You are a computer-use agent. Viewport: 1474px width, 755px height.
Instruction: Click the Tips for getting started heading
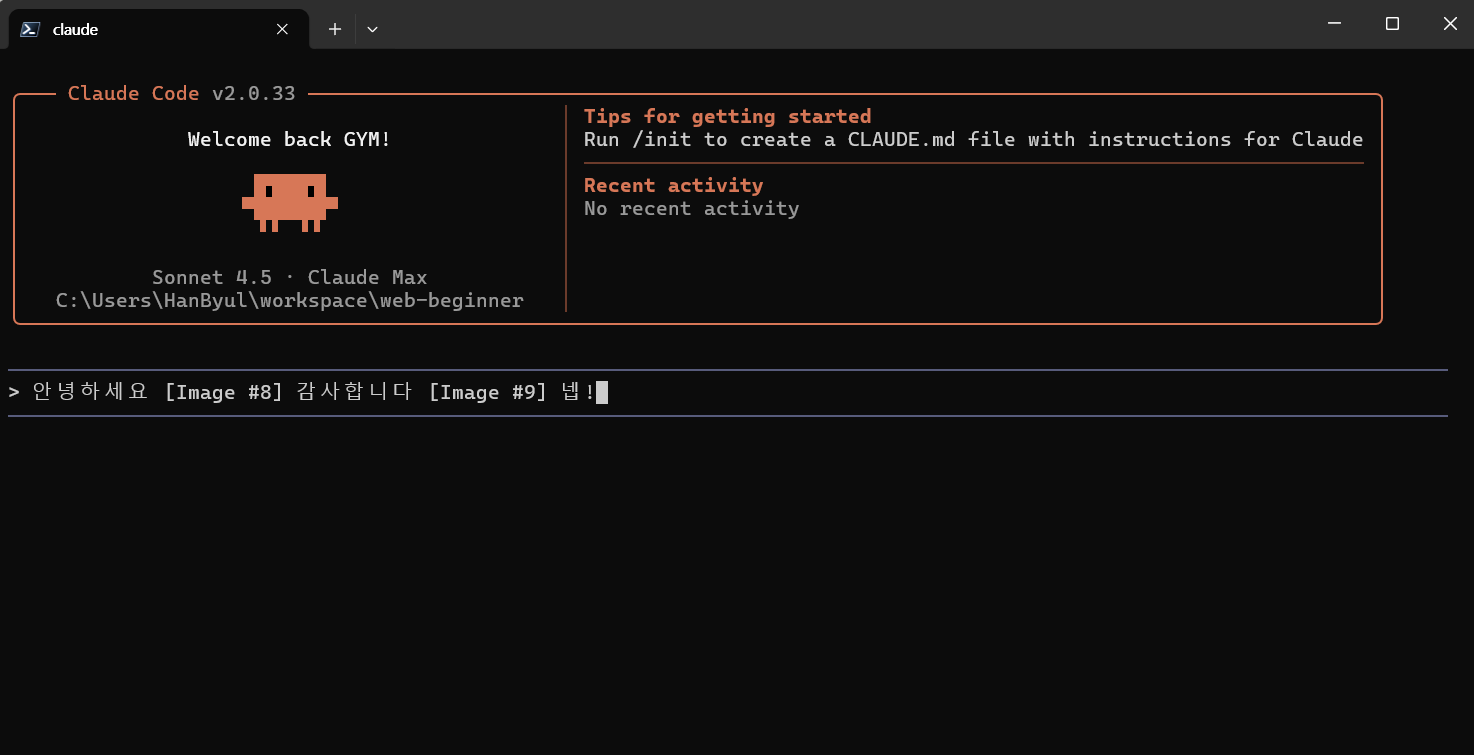tap(727, 116)
